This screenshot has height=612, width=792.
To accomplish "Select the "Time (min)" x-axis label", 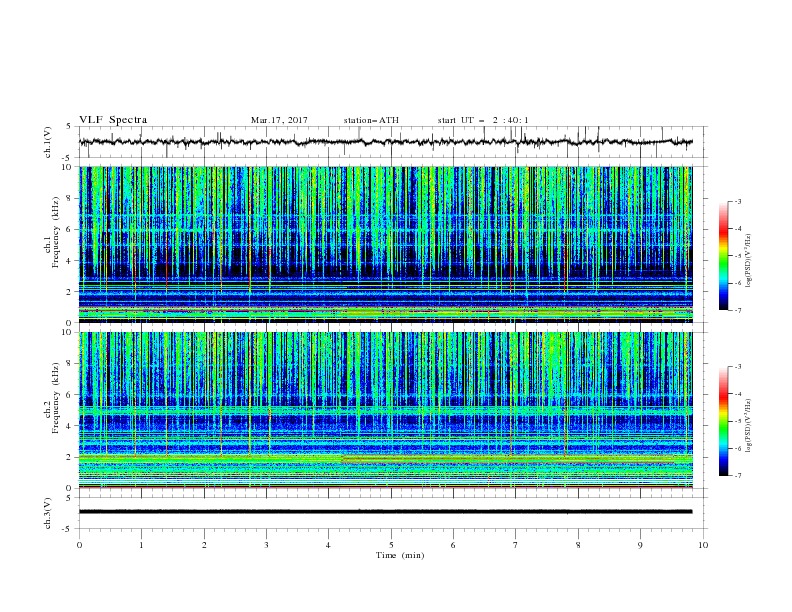I will (400, 555).
